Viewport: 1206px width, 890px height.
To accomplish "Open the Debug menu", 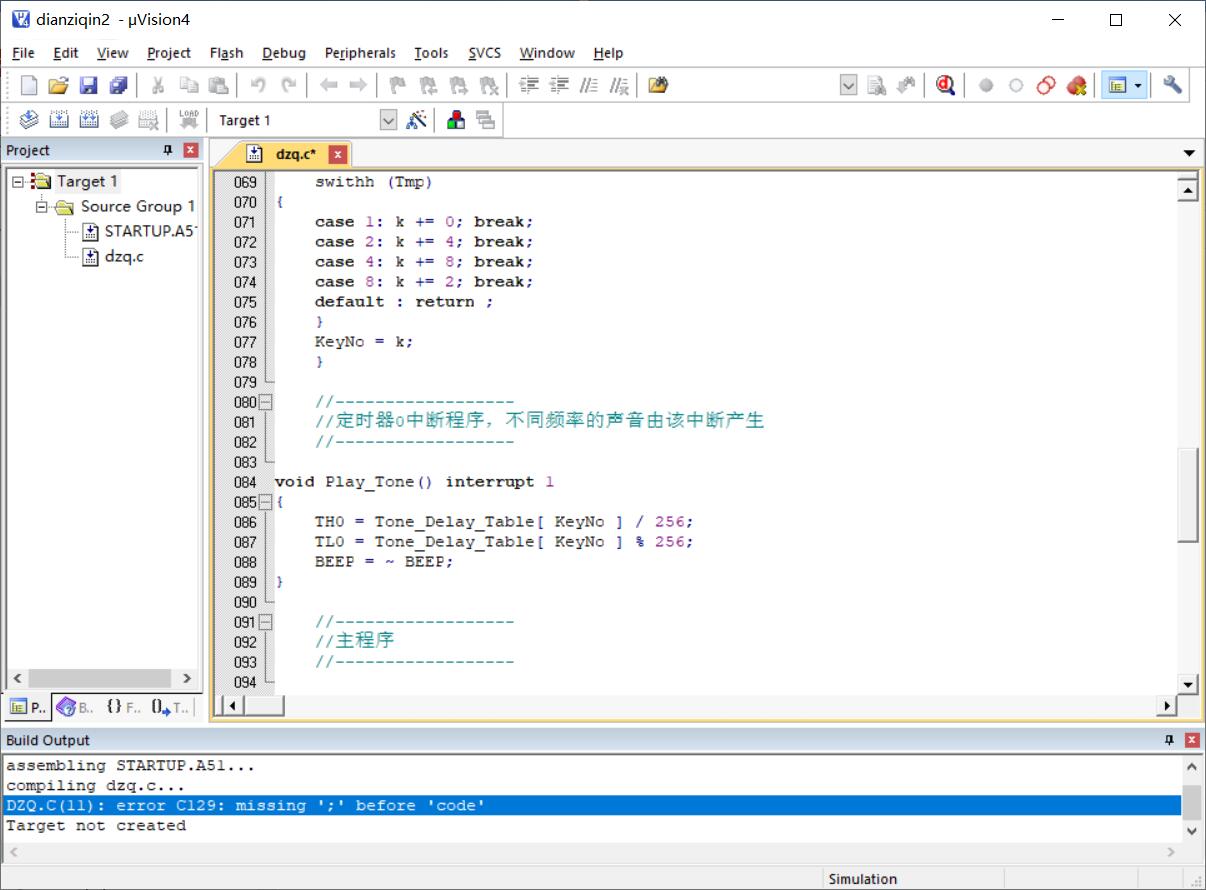I will tap(284, 53).
